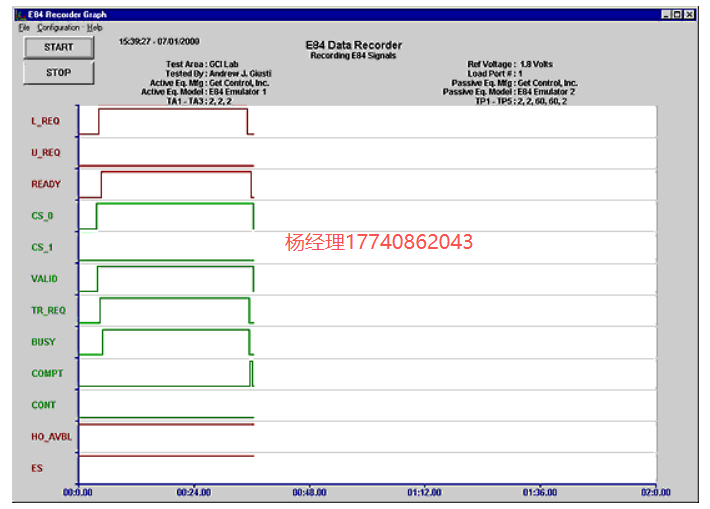Select the L_REQ signal label
Viewport: 710px width, 509px height.
46,121
